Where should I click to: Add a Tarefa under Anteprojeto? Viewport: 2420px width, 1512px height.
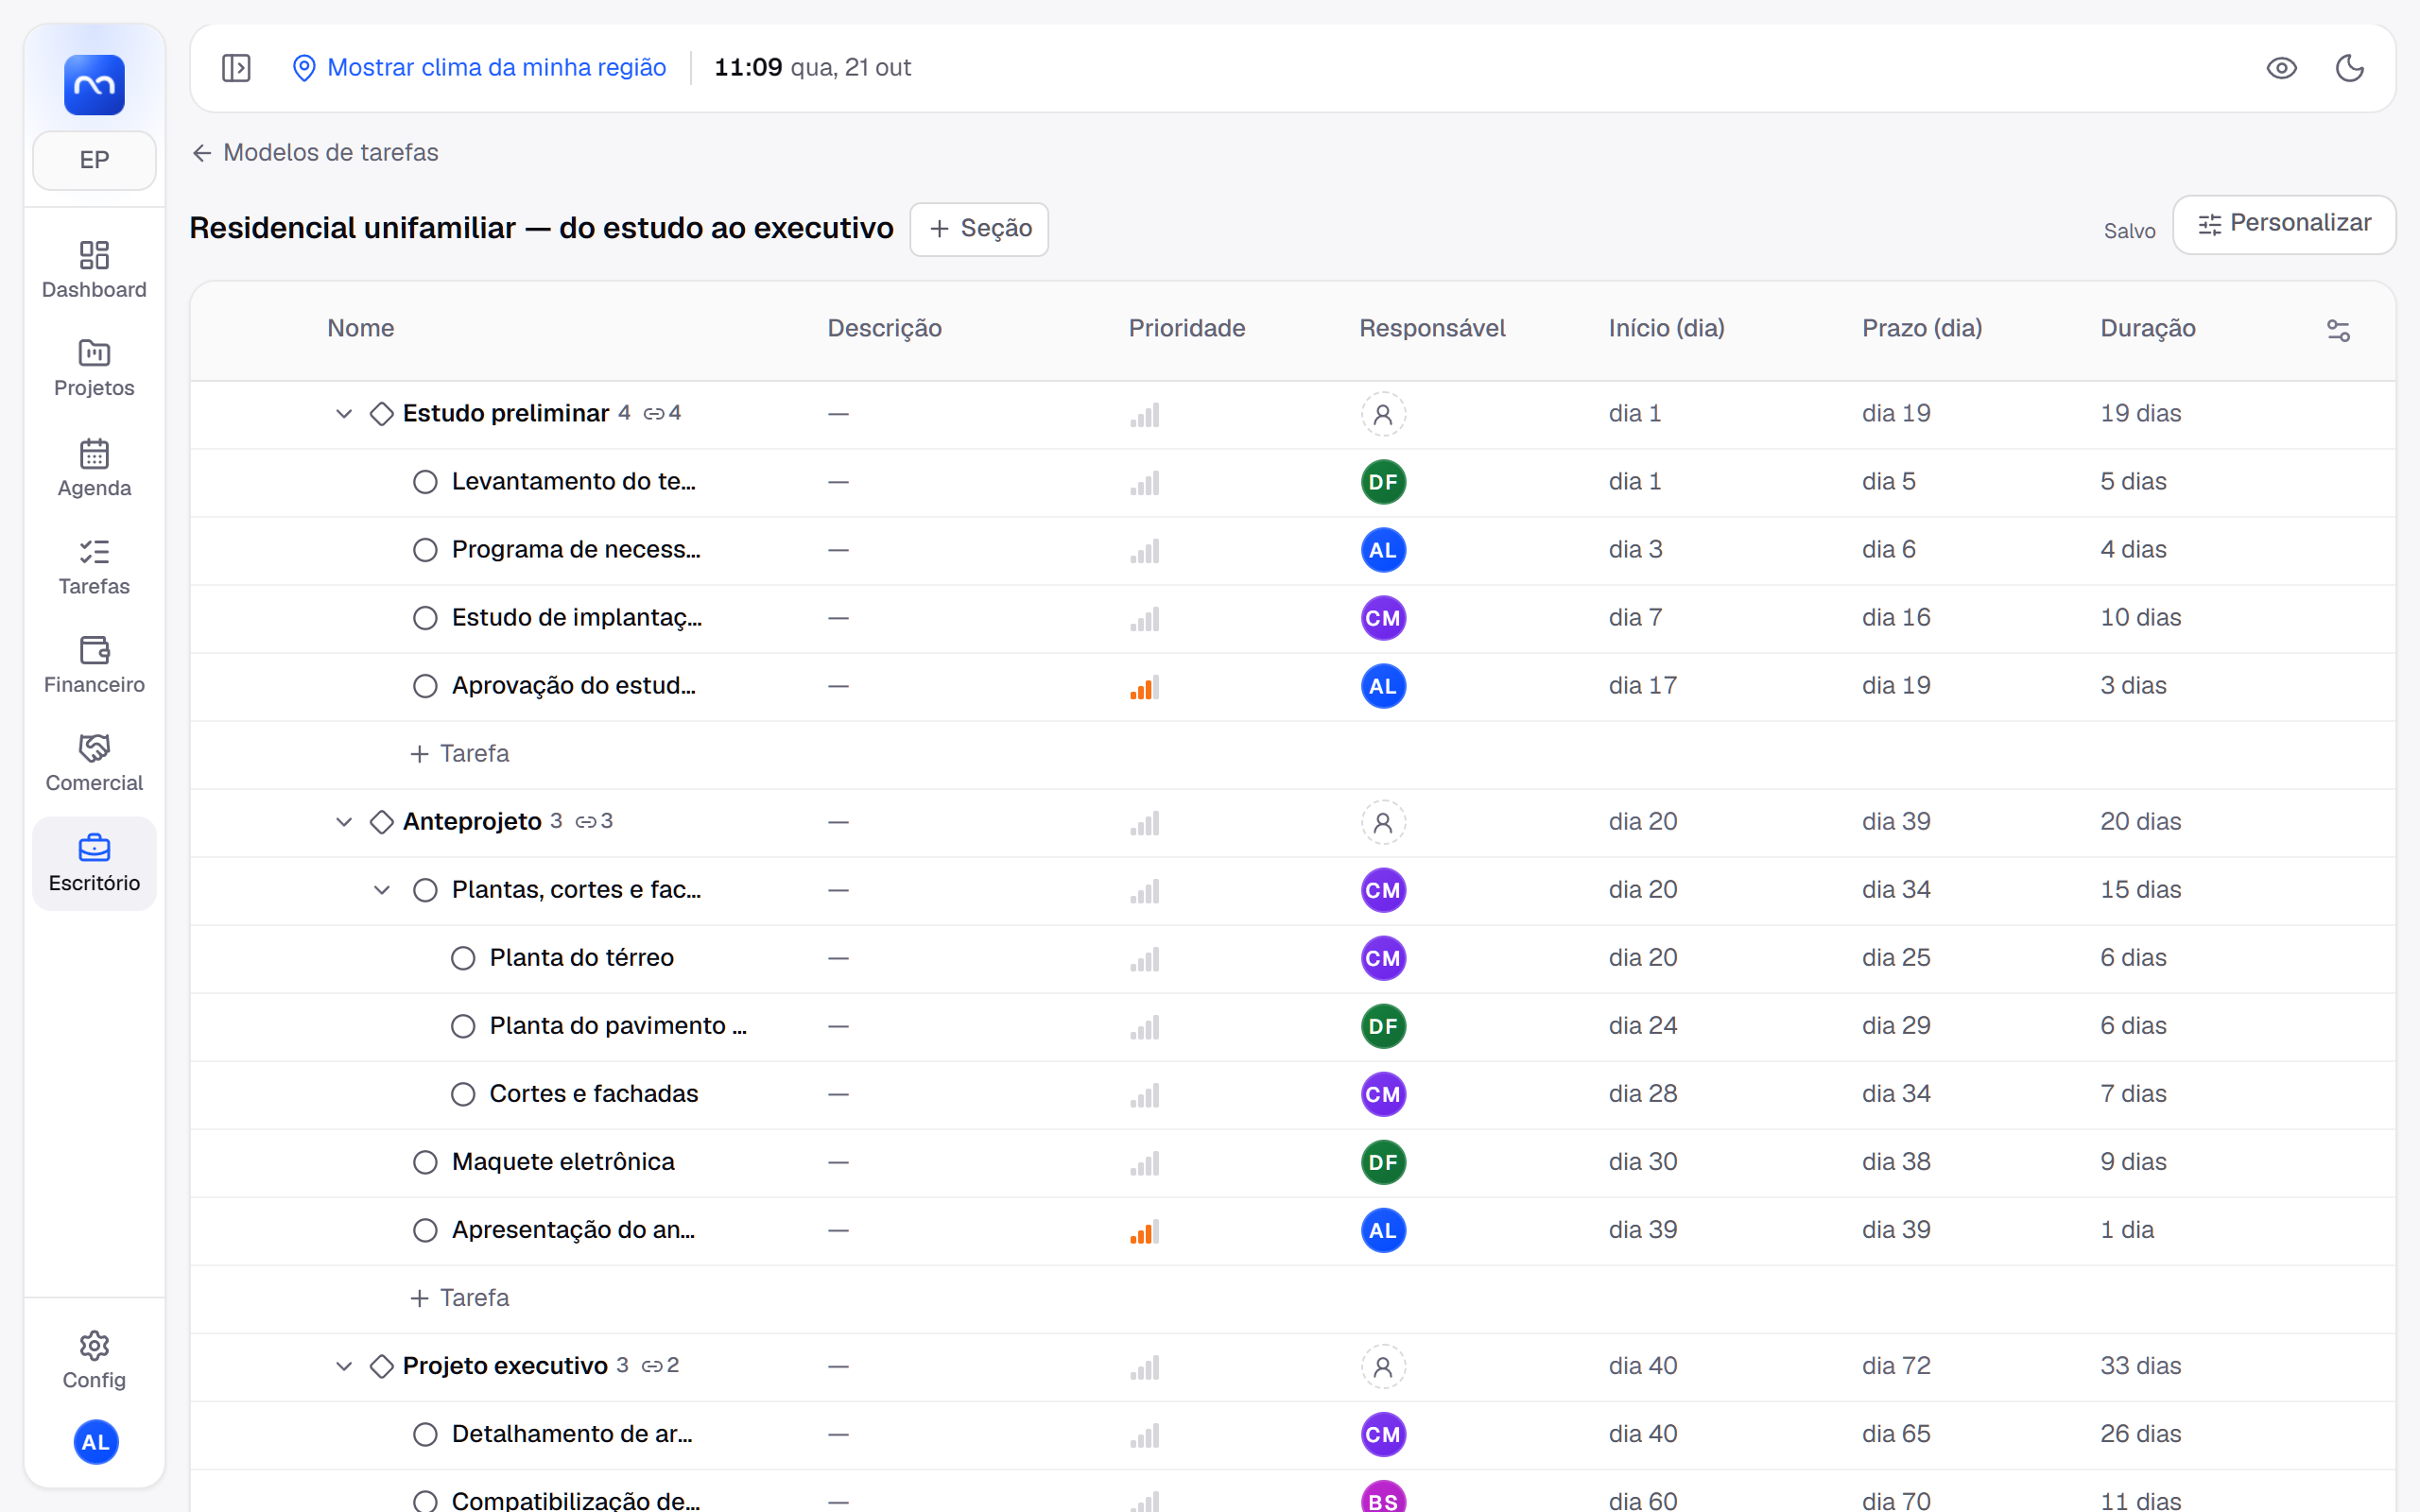pyautogui.click(x=460, y=1298)
